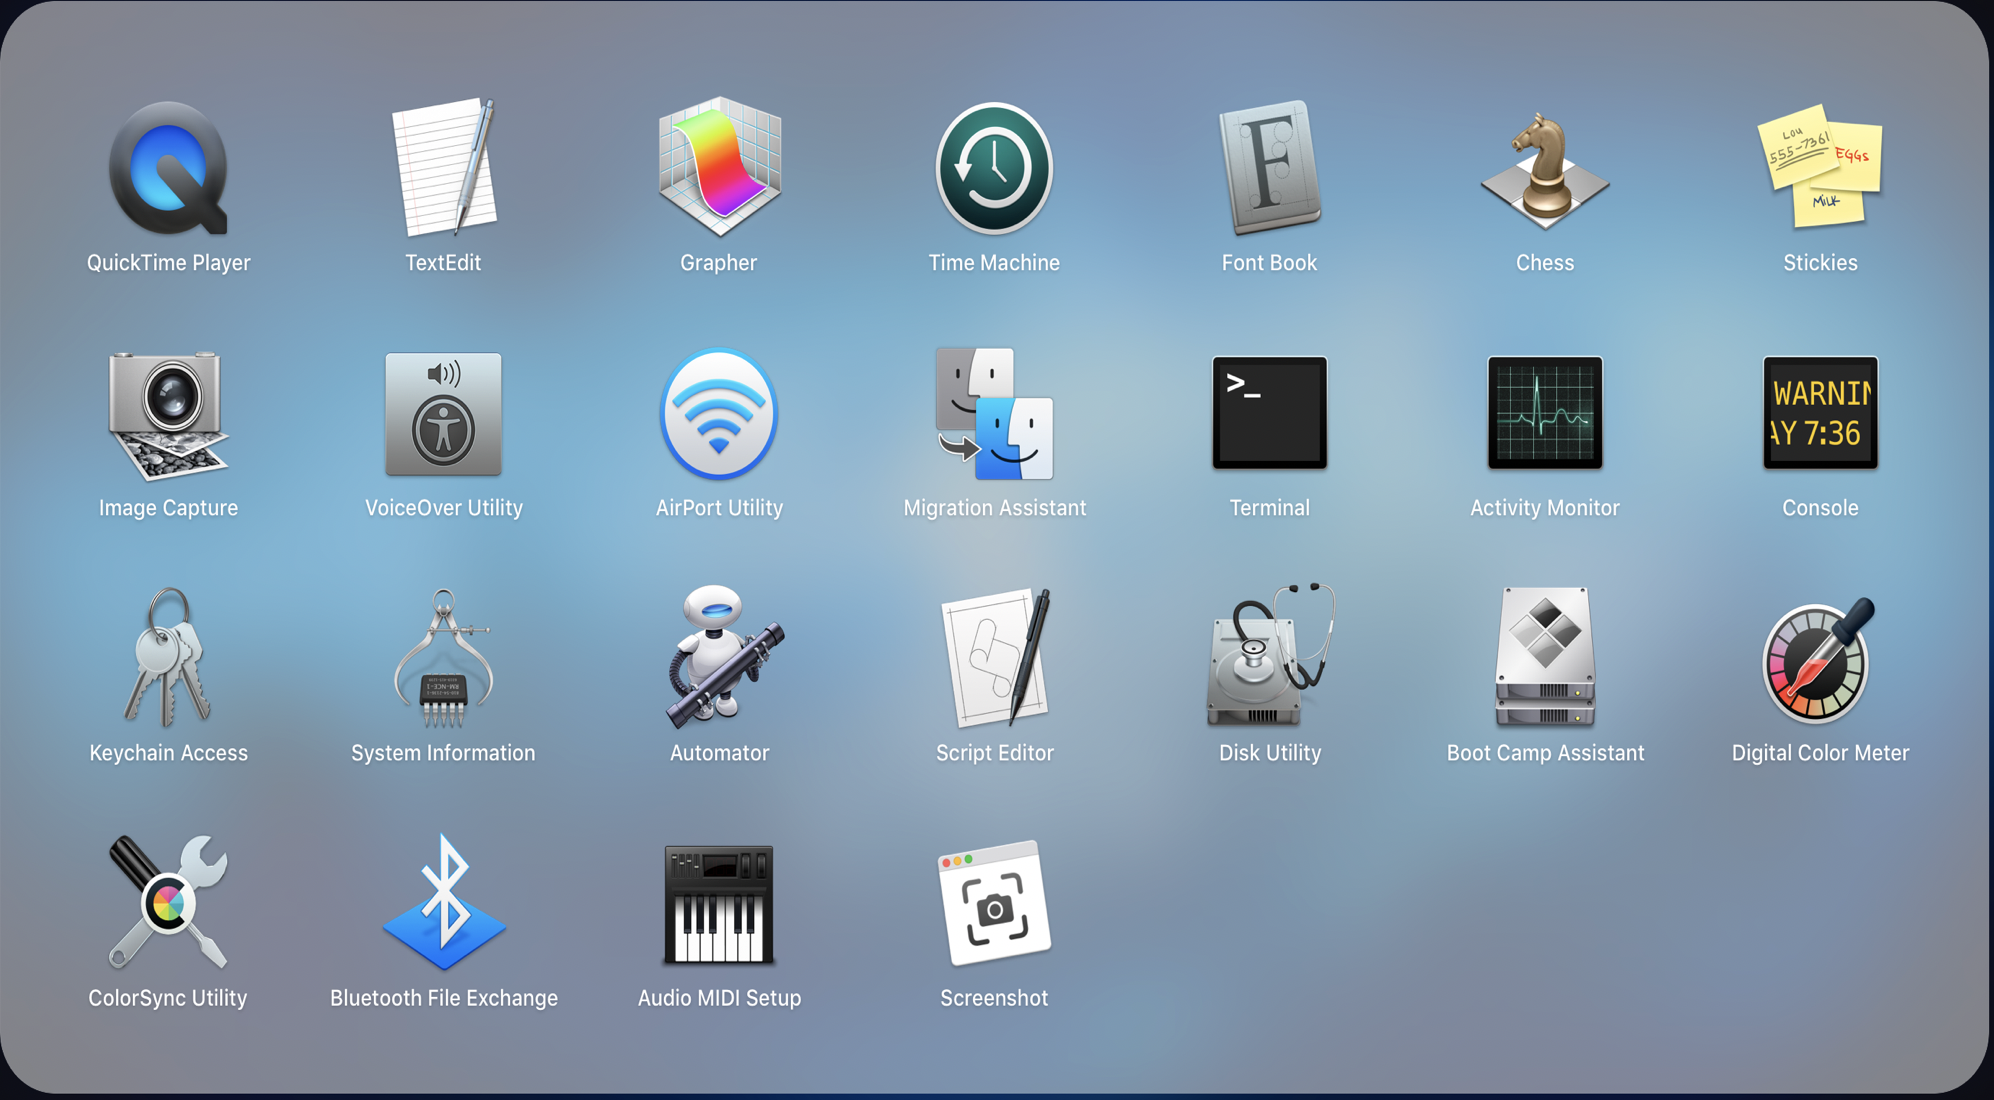This screenshot has height=1100, width=1994.
Task: Start Migration Assistant
Action: pos(994,414)
